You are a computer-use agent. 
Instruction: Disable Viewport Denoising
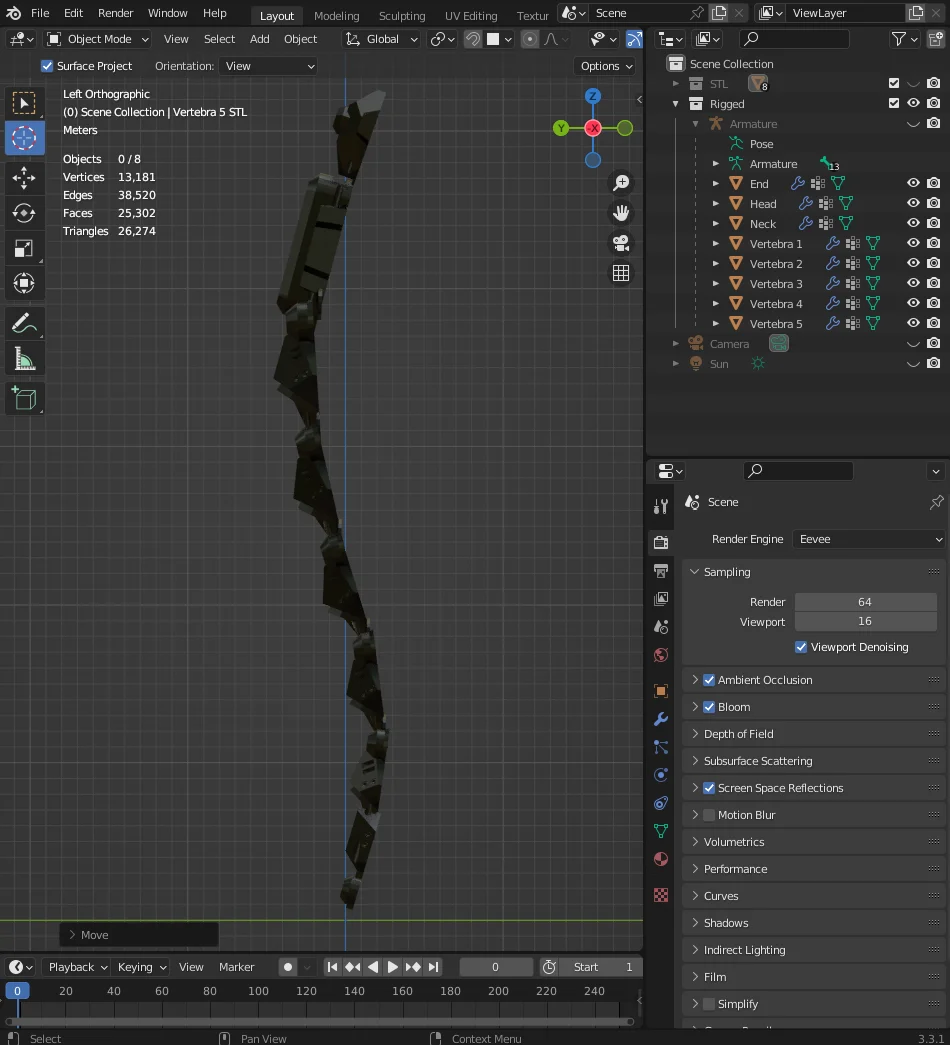pyautogui.click(x=801, y=647)
